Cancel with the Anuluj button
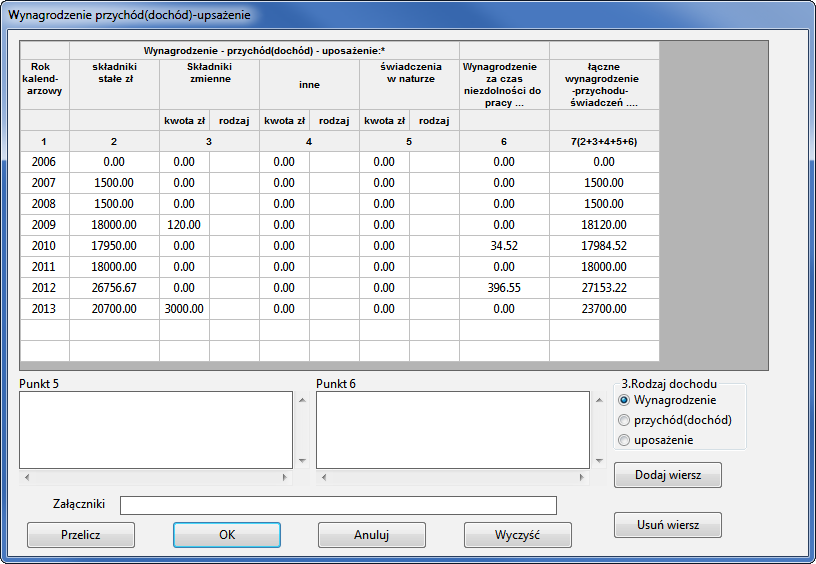This screenshot has width=816, height=564. pos(371,535)
